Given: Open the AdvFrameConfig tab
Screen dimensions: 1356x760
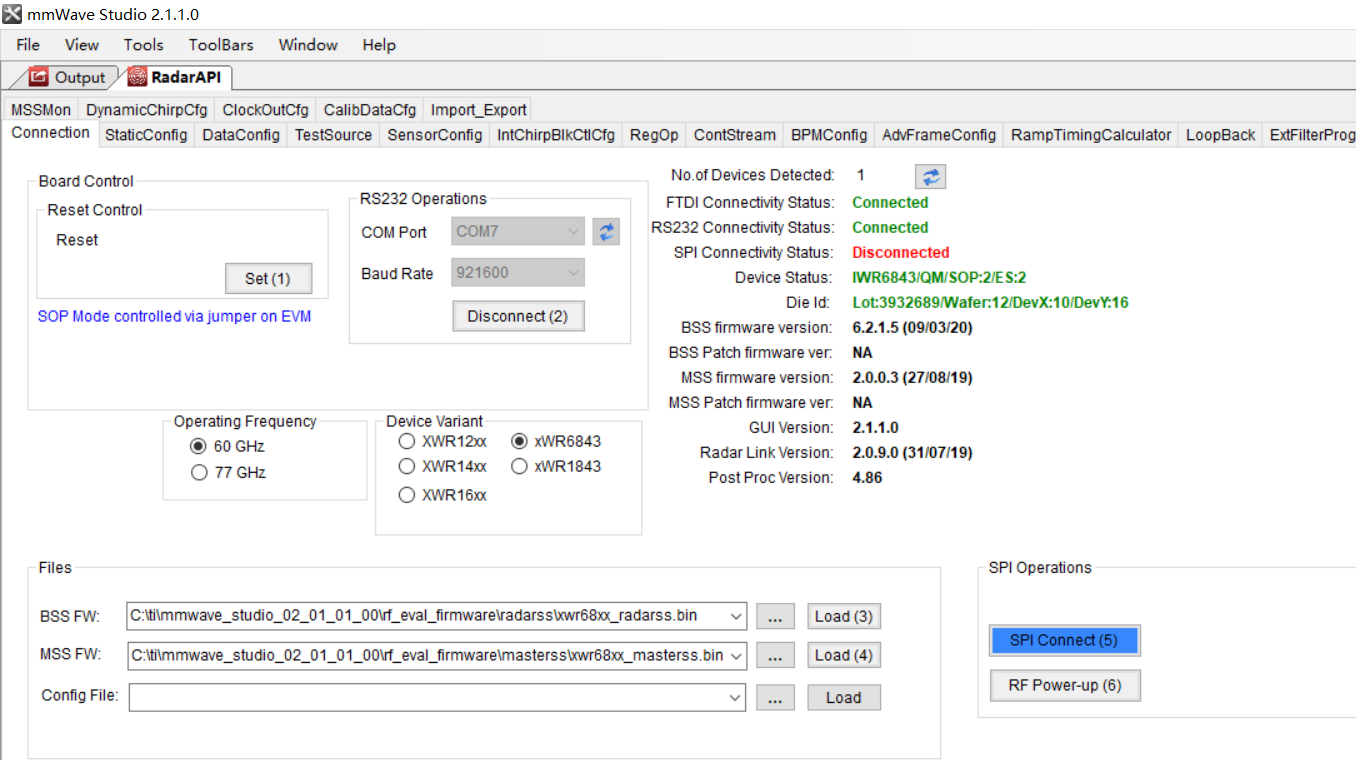Looking at the screenshot, I should (939, 135).
